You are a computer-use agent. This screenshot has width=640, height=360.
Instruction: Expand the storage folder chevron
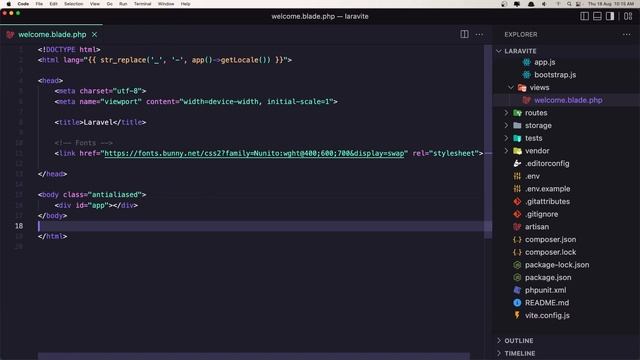tap(506, 126)
